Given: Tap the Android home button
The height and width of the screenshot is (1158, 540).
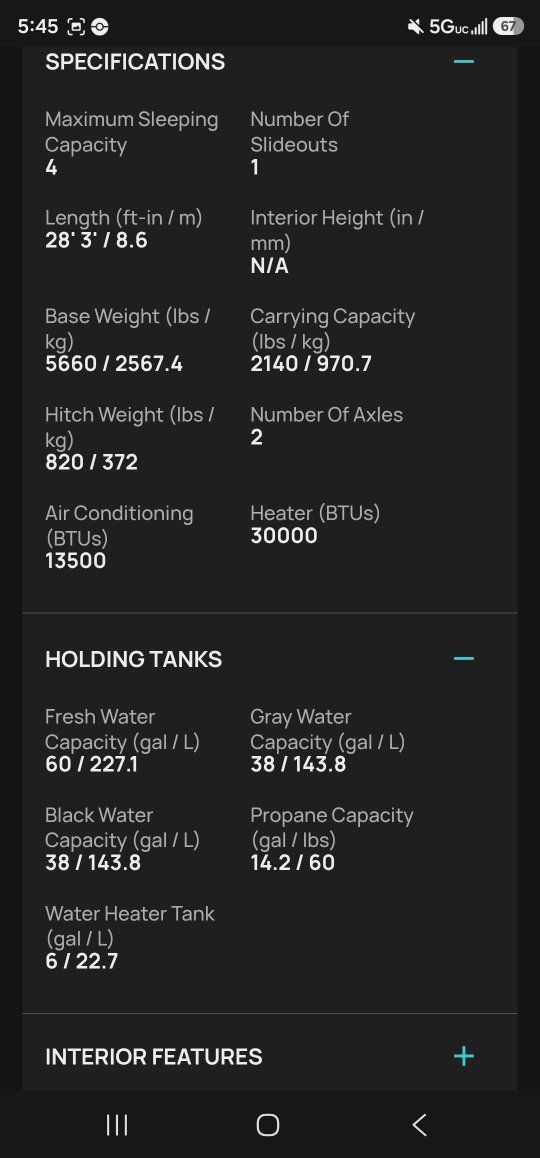Looking at the screenshot, I should (267, 1125).
